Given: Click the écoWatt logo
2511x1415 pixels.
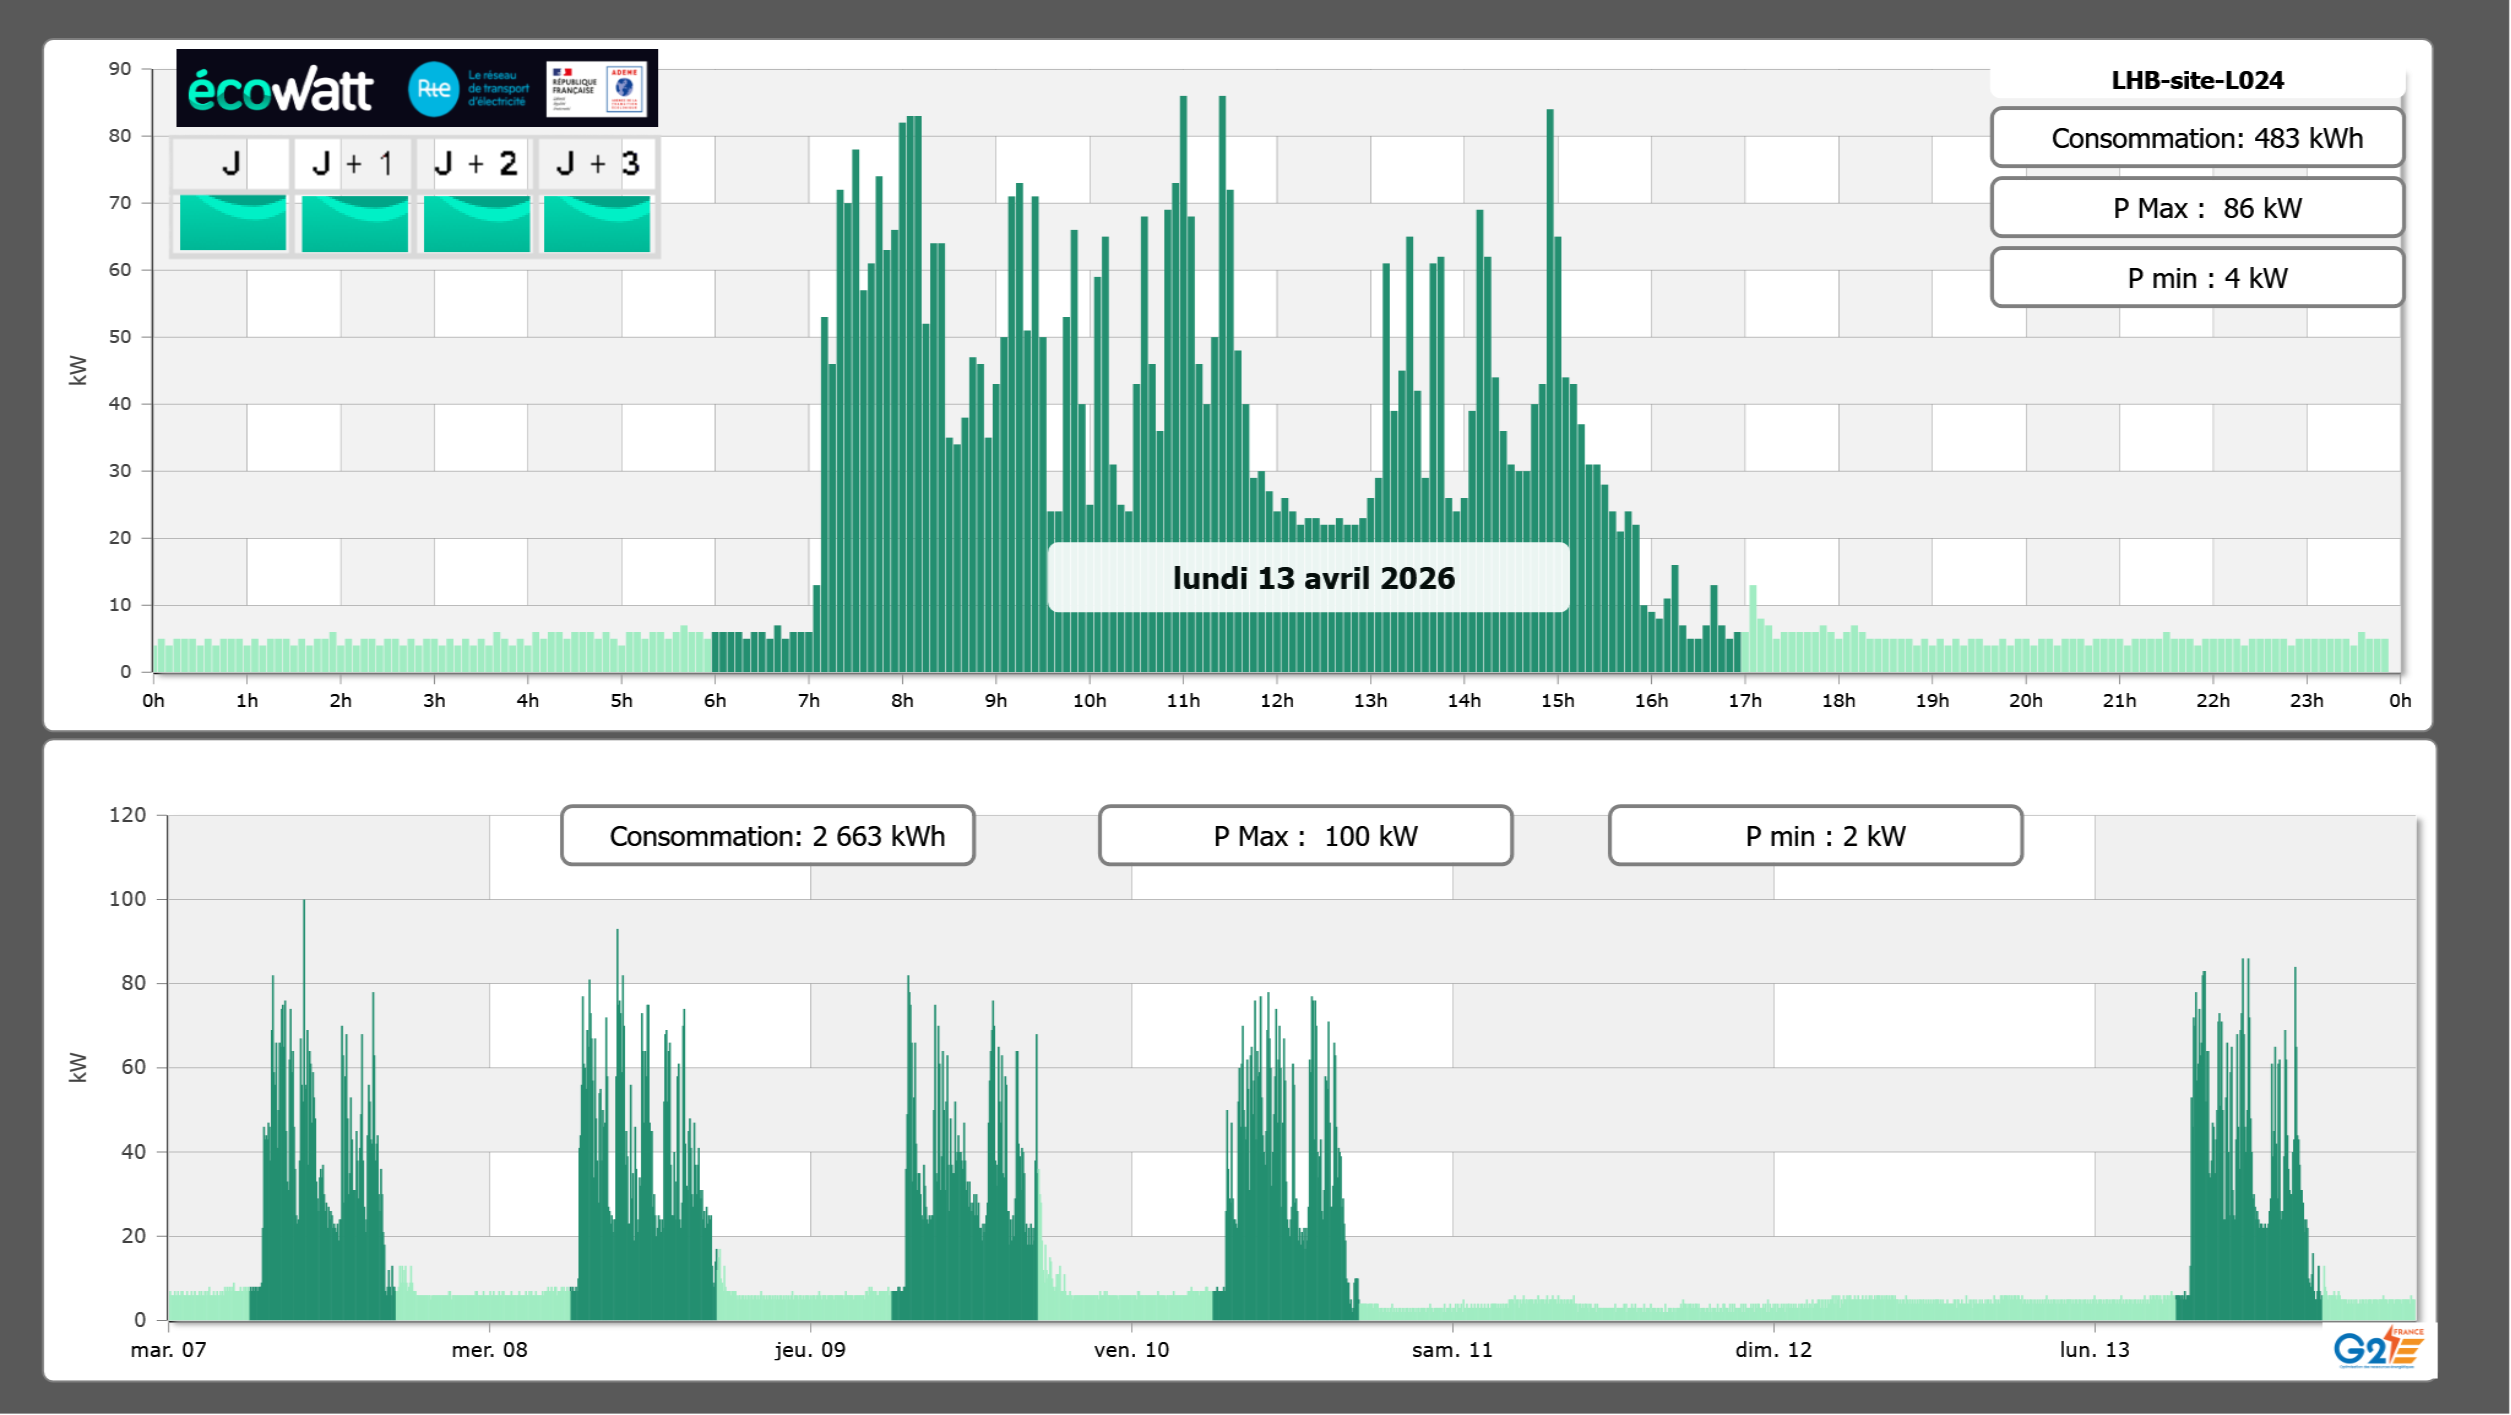Looking at the screenshot, I should [x=281, y=90].
